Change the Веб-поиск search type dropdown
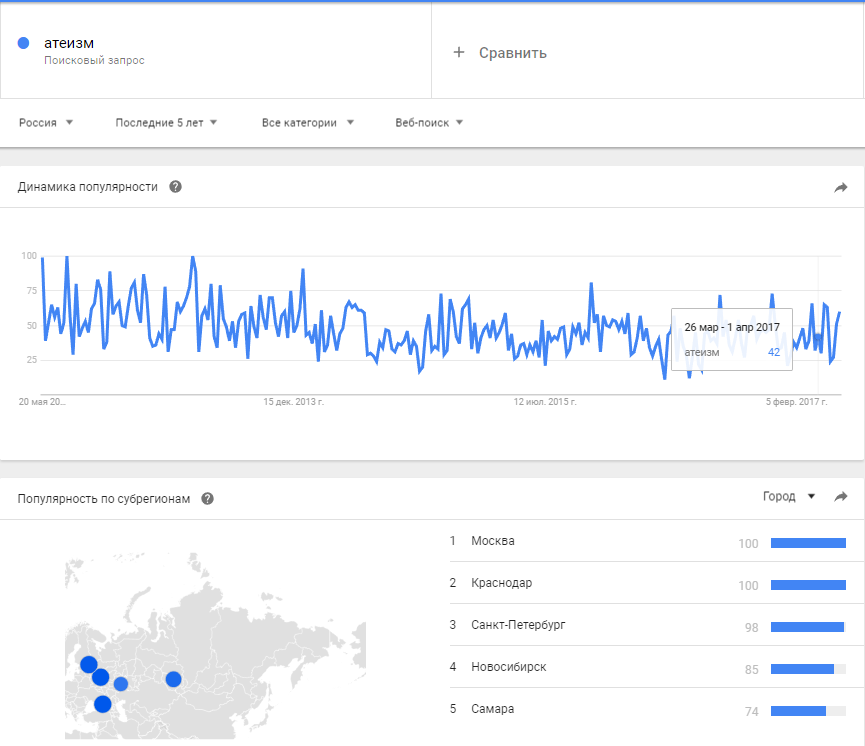This screenshot has height=746, width=865. 429,123
